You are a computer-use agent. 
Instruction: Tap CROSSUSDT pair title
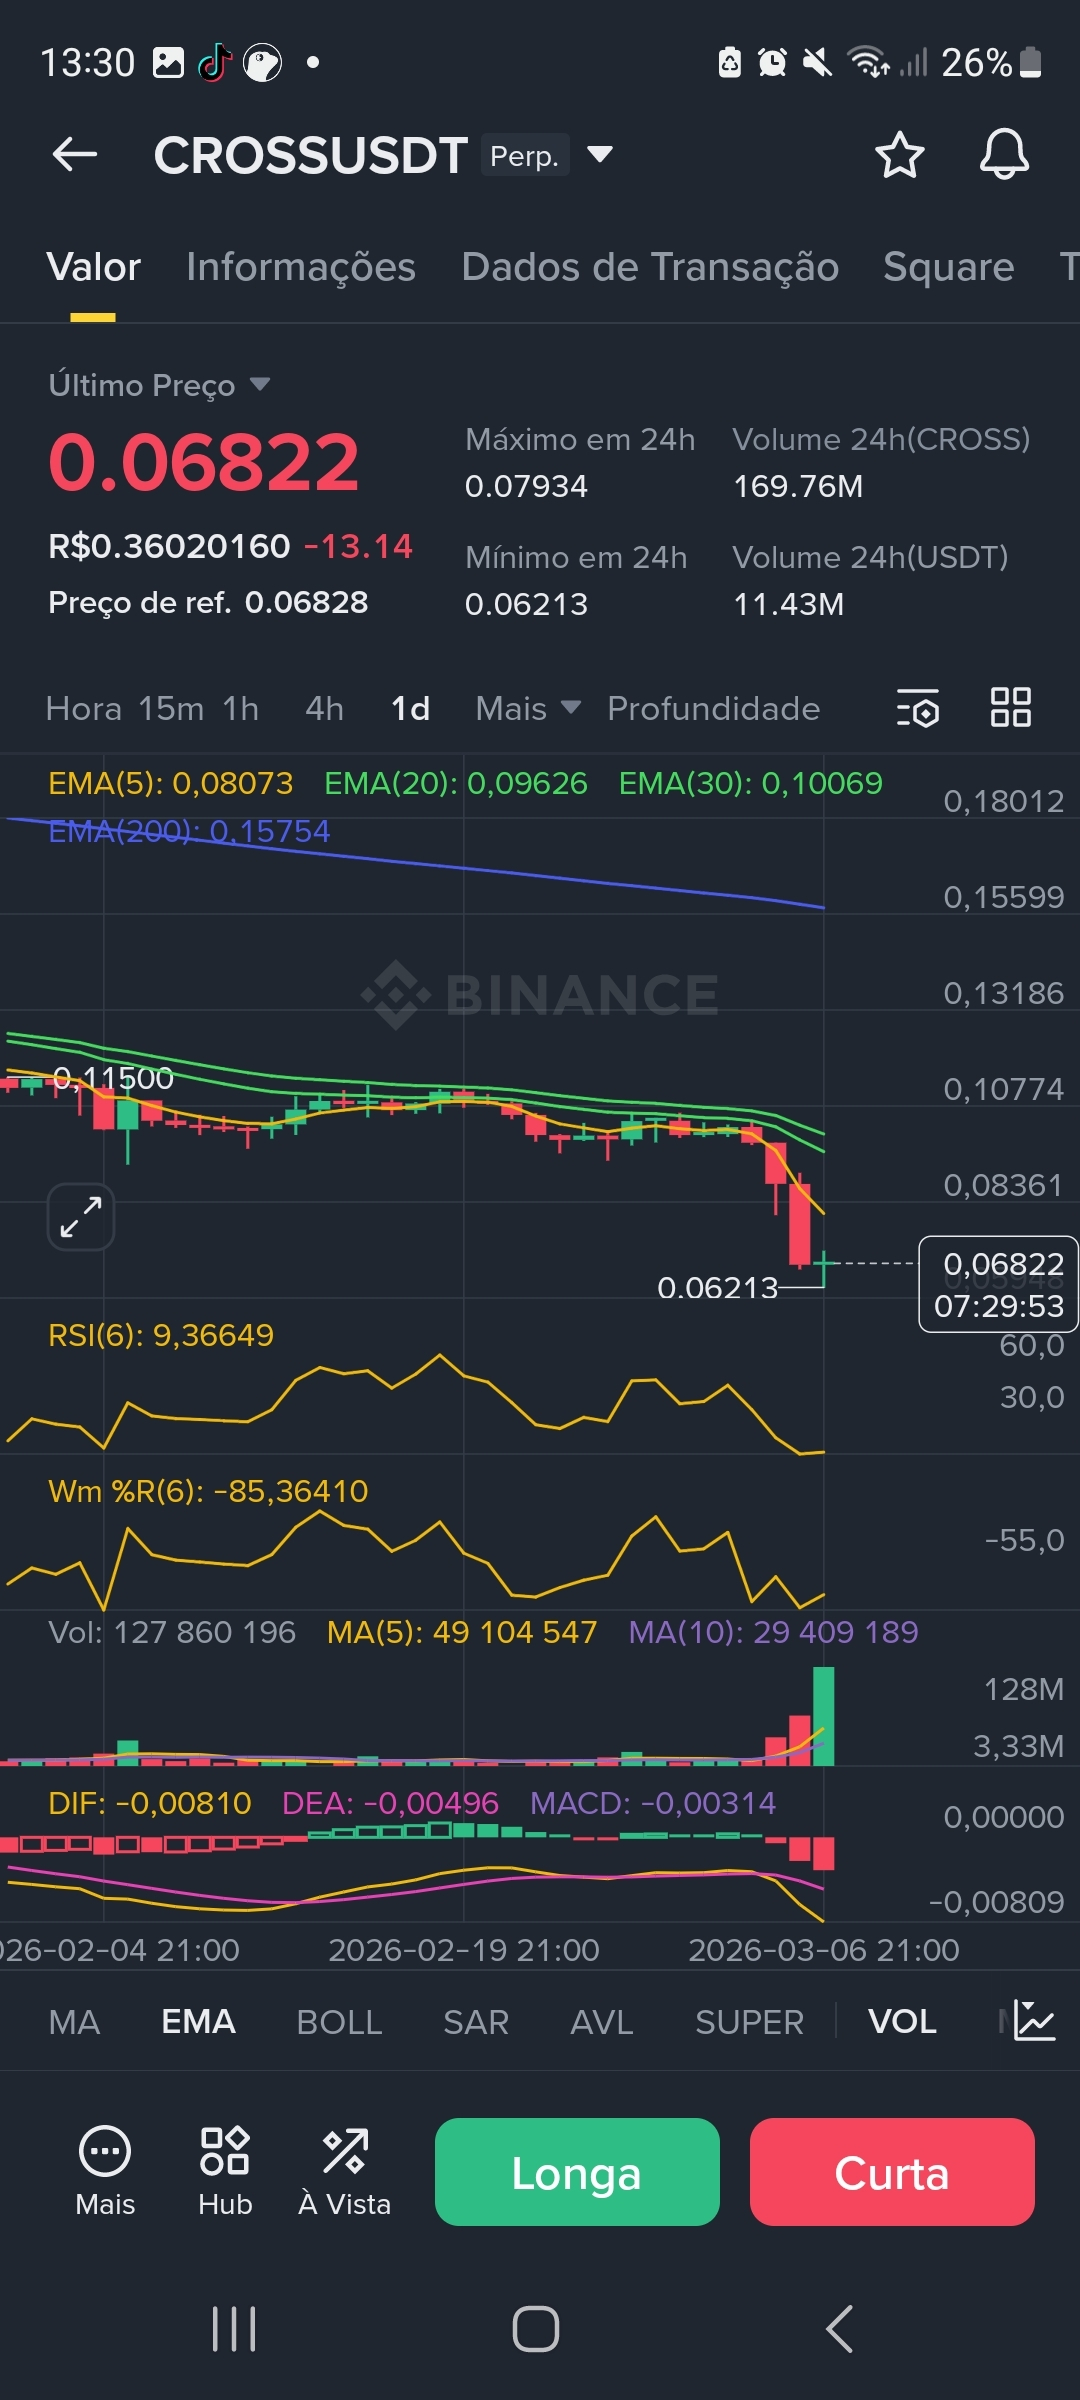(311, 155)
